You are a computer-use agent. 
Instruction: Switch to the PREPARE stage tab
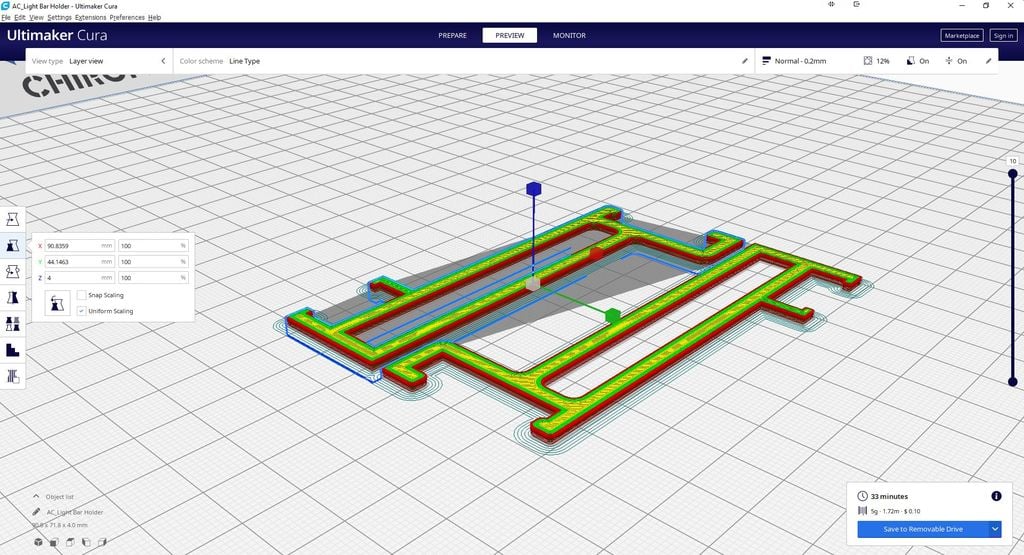(x=453, y=35)
